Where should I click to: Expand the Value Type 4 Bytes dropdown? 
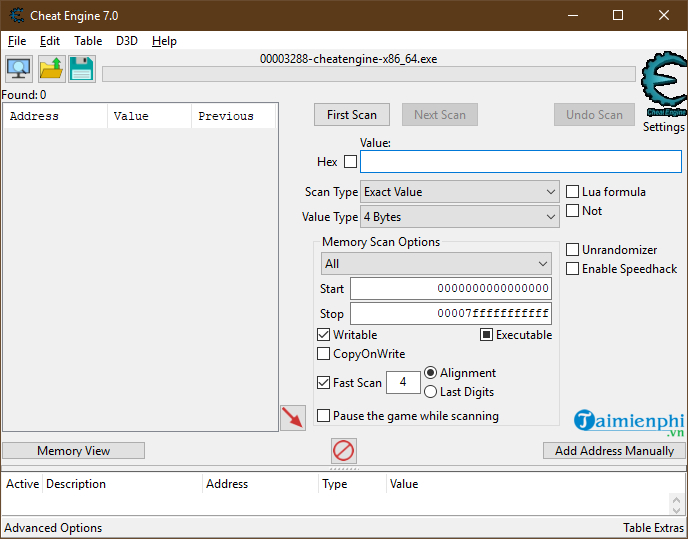pyautogui.click(x=459, y=217)
